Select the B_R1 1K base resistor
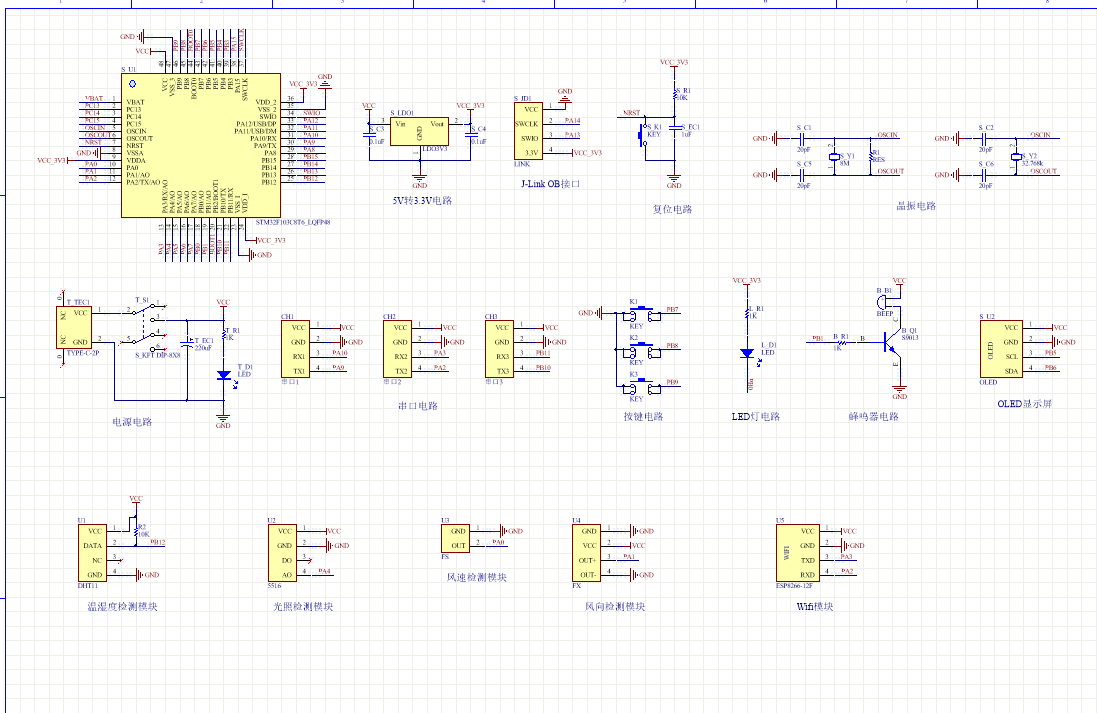Screen dimensions: 1097x713 pos(842,342)
